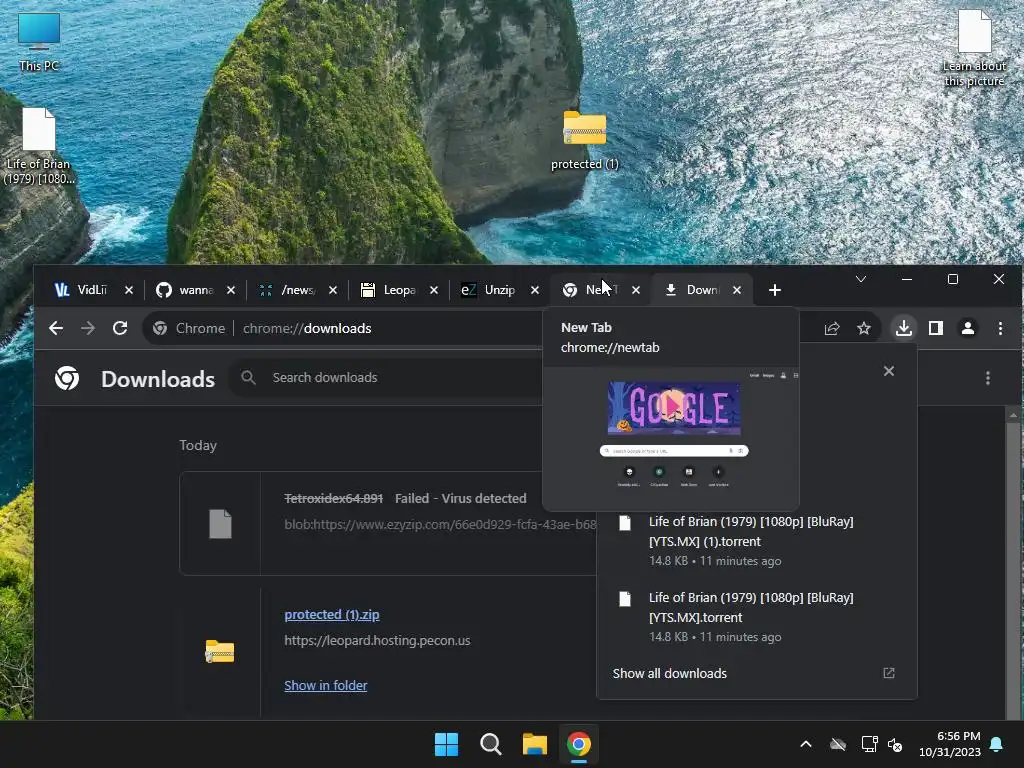Click the Chrome logo on Downloads page
This screenshot has height=768, width=1024.
(x=67, y=377)
